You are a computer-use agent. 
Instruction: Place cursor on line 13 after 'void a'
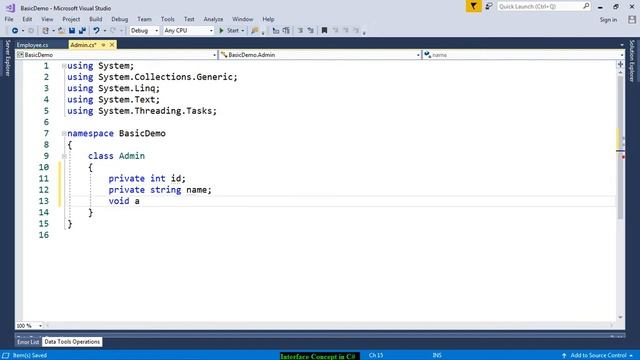pyautogui.click(x=140, y=201)
